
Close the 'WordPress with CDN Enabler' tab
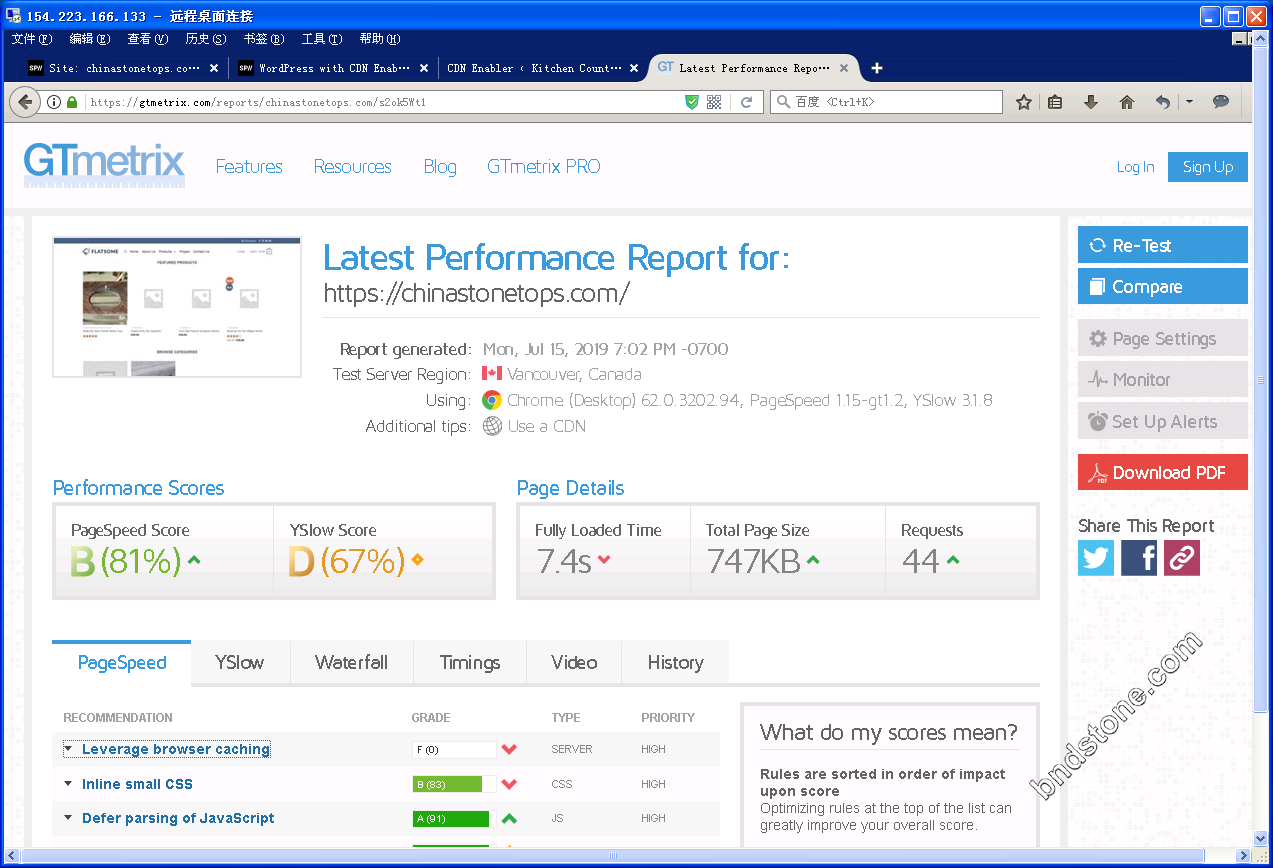click(x=424, y=68)
